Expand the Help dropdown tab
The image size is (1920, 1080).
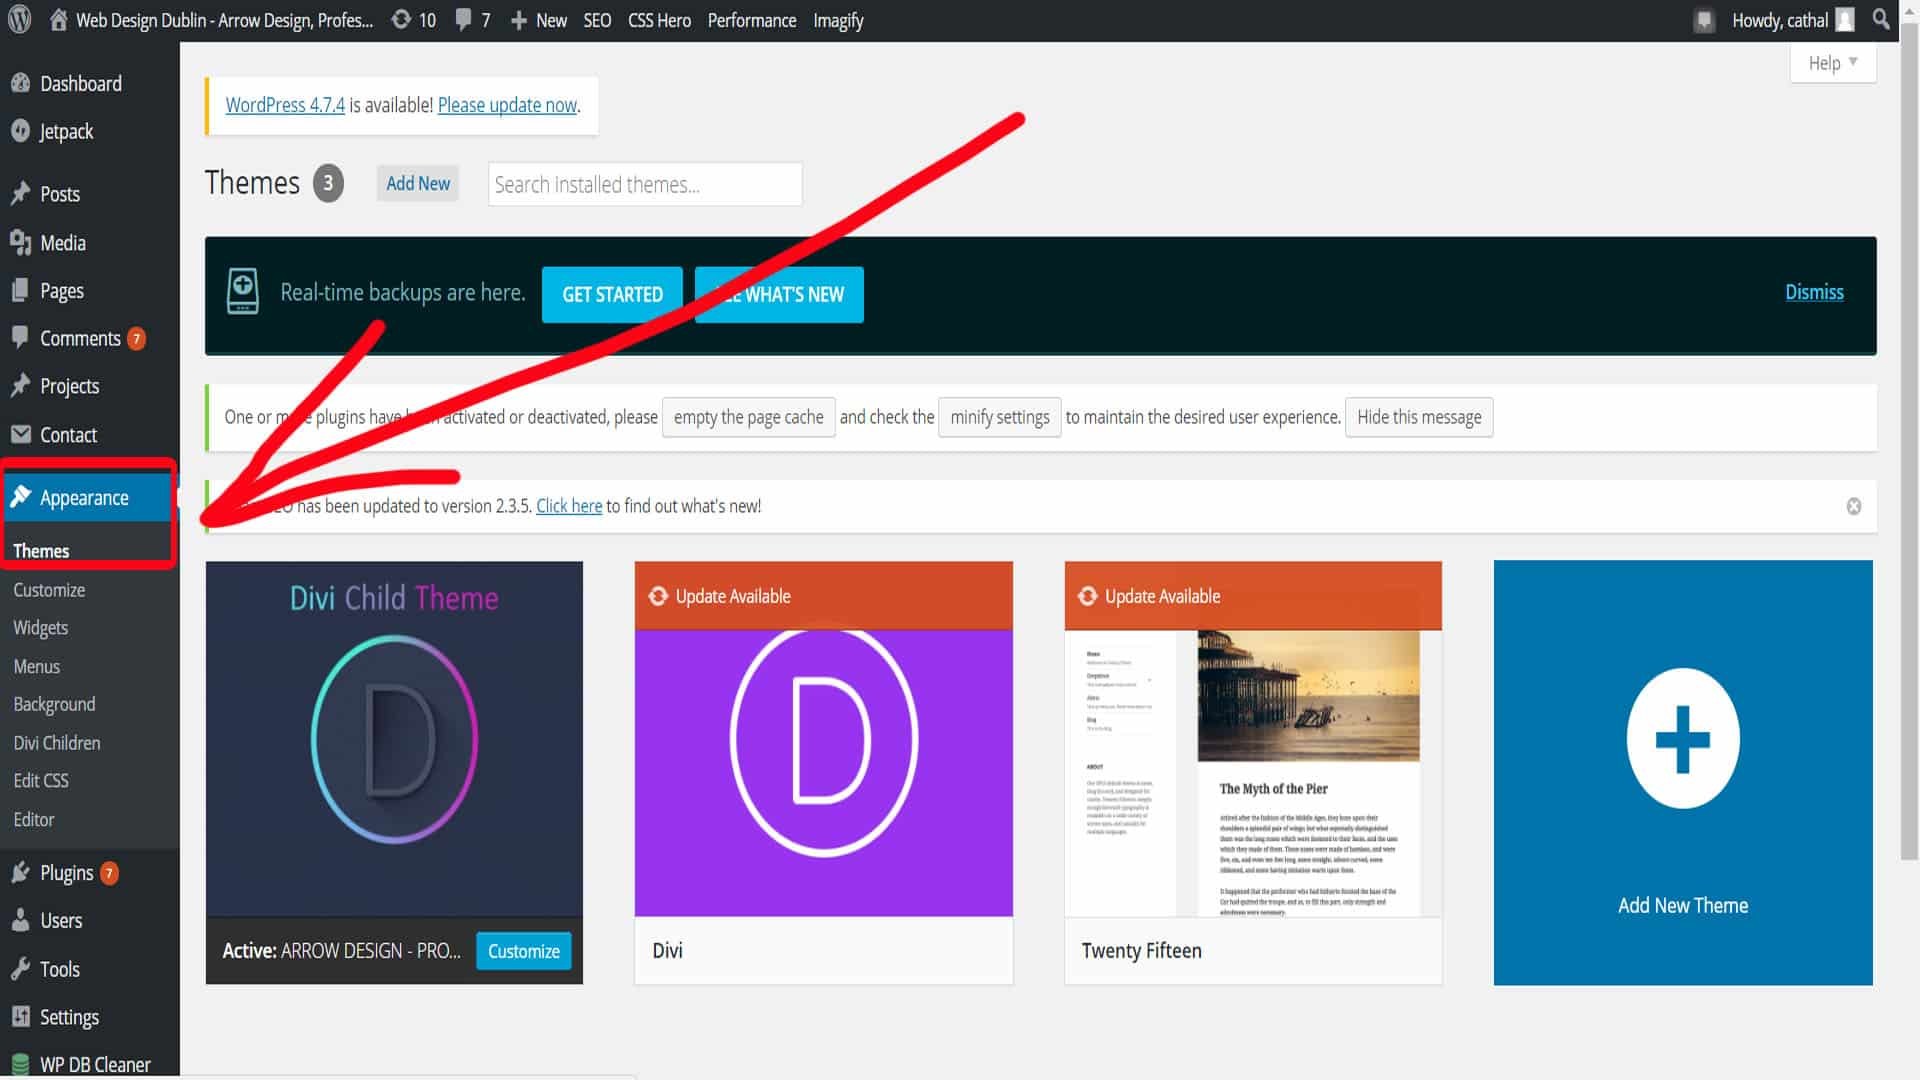pyautogui.click(x=1833, y=63)
